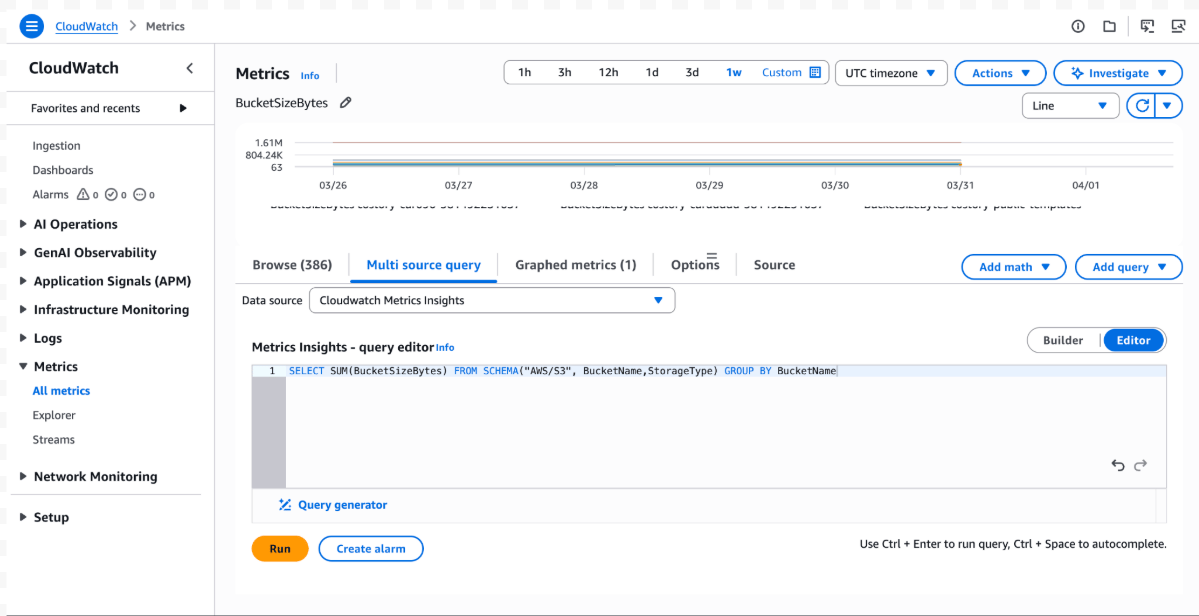Go to Dashboards in sidebar
The height and width of the screenshot is (616, 1199).
(x=63, y=170)
